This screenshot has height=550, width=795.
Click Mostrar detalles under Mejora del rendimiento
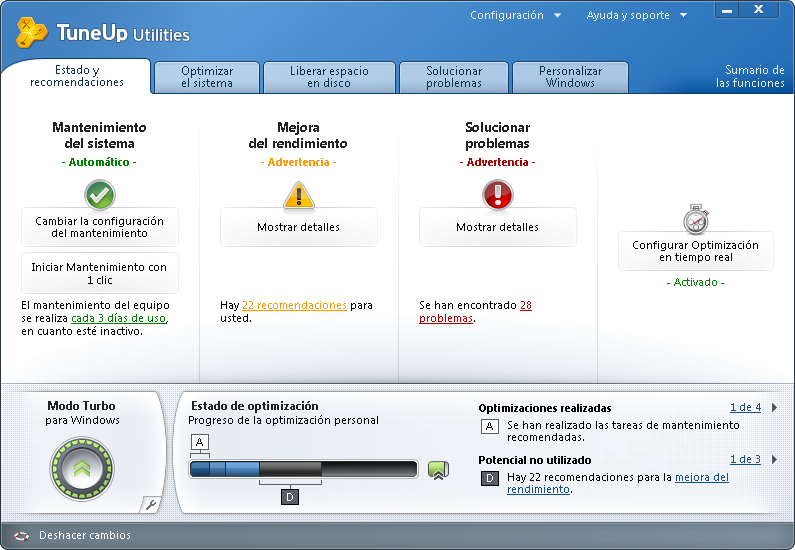[x=299, y=227]
